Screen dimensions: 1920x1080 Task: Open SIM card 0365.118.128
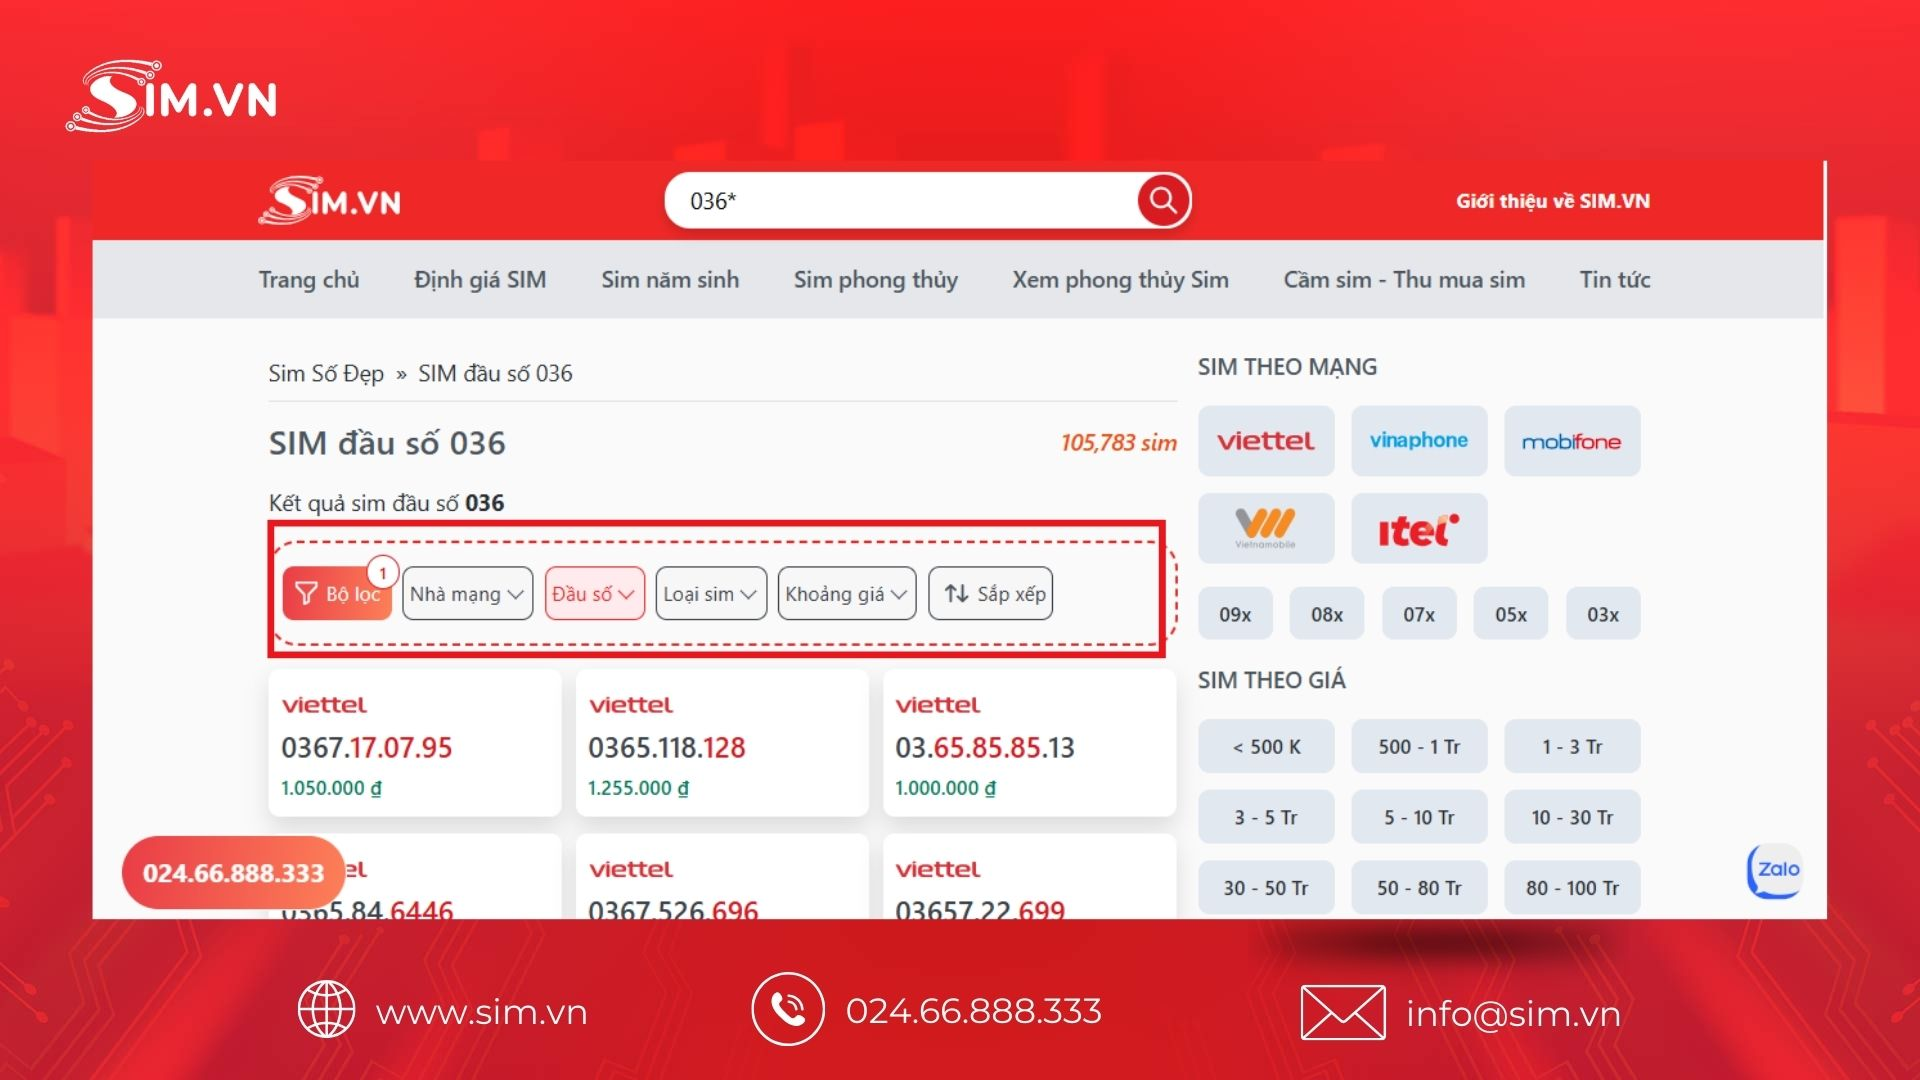pyautogui.click(x=722, y=743)
